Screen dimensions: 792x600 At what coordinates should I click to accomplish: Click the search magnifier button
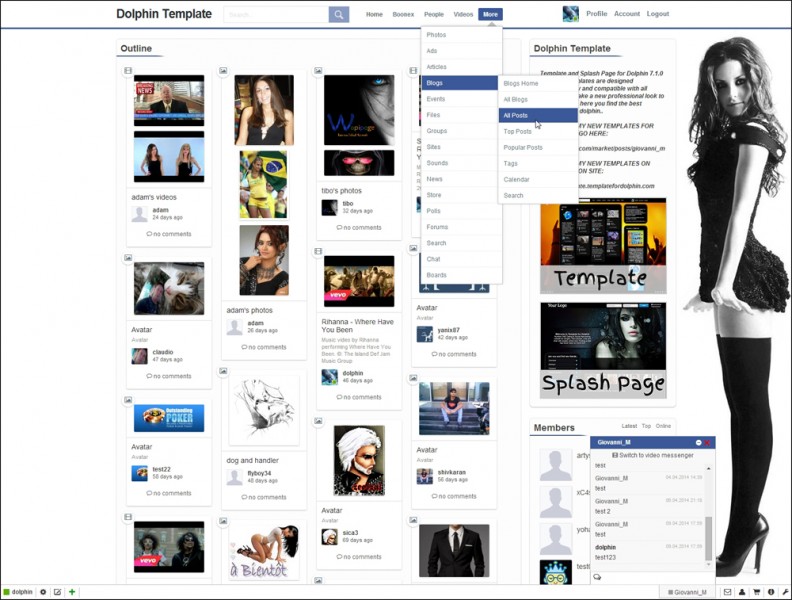click(x=339, y=15)
